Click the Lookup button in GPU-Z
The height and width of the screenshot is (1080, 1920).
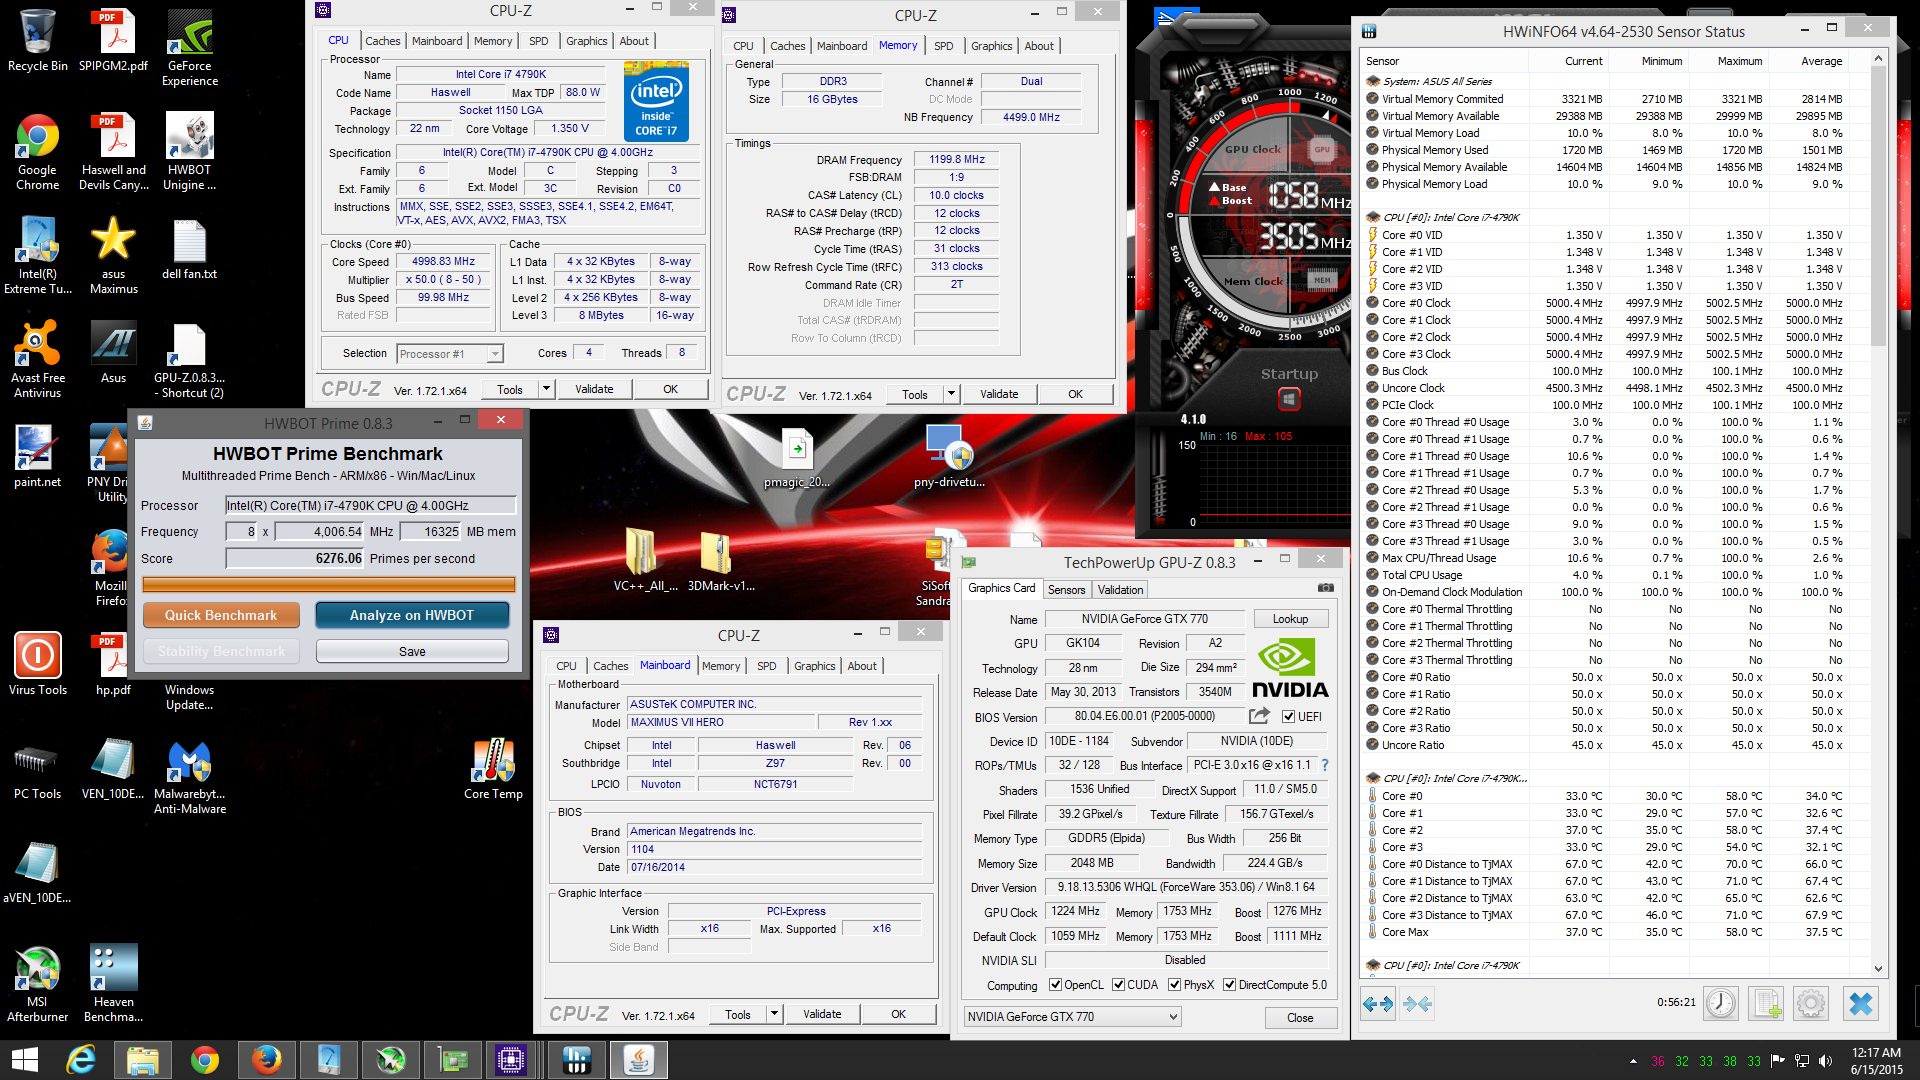(x=1290, y=619)
